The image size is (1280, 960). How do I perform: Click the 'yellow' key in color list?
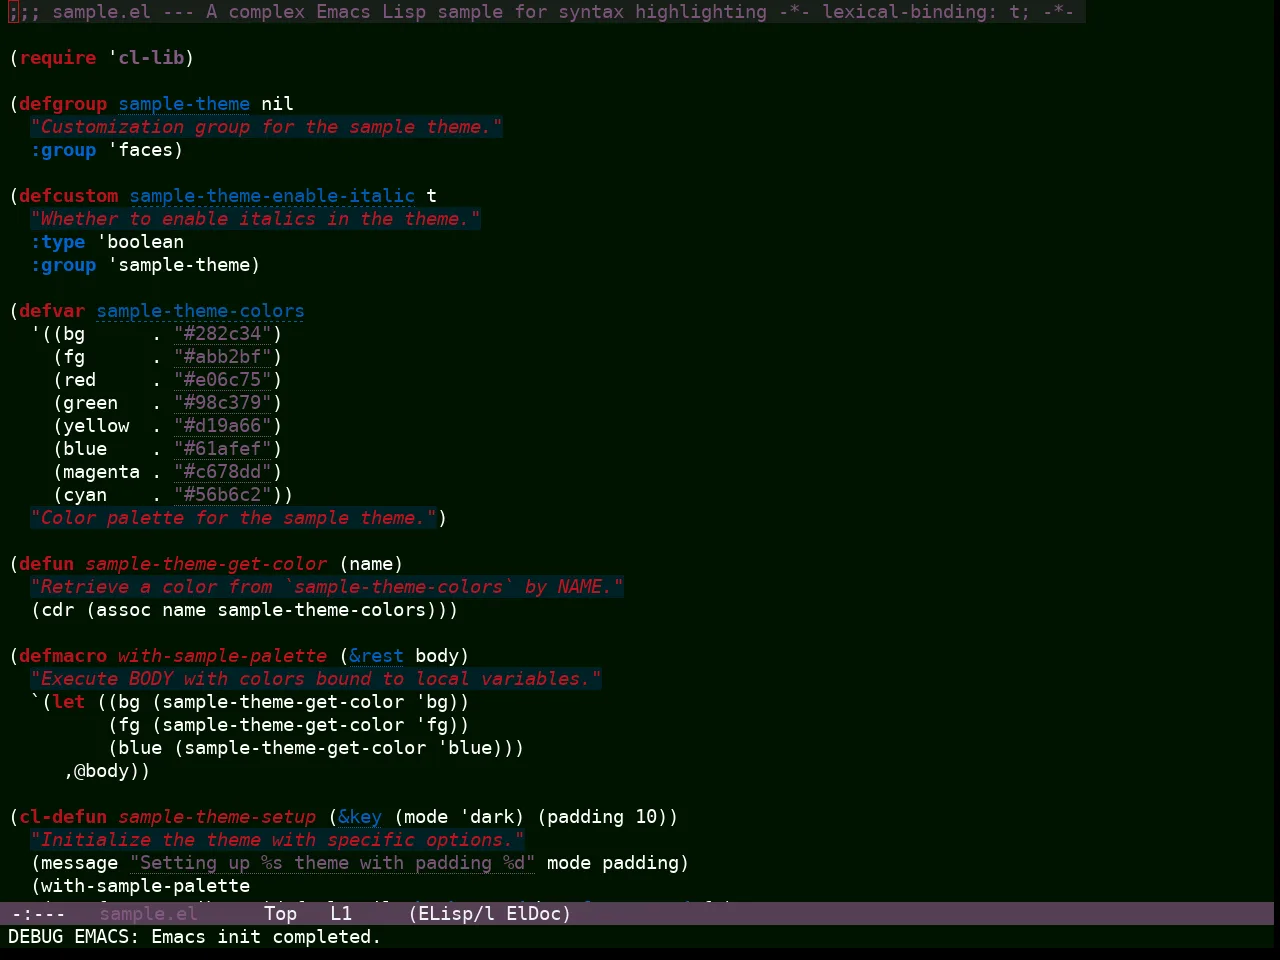[96, 426]
